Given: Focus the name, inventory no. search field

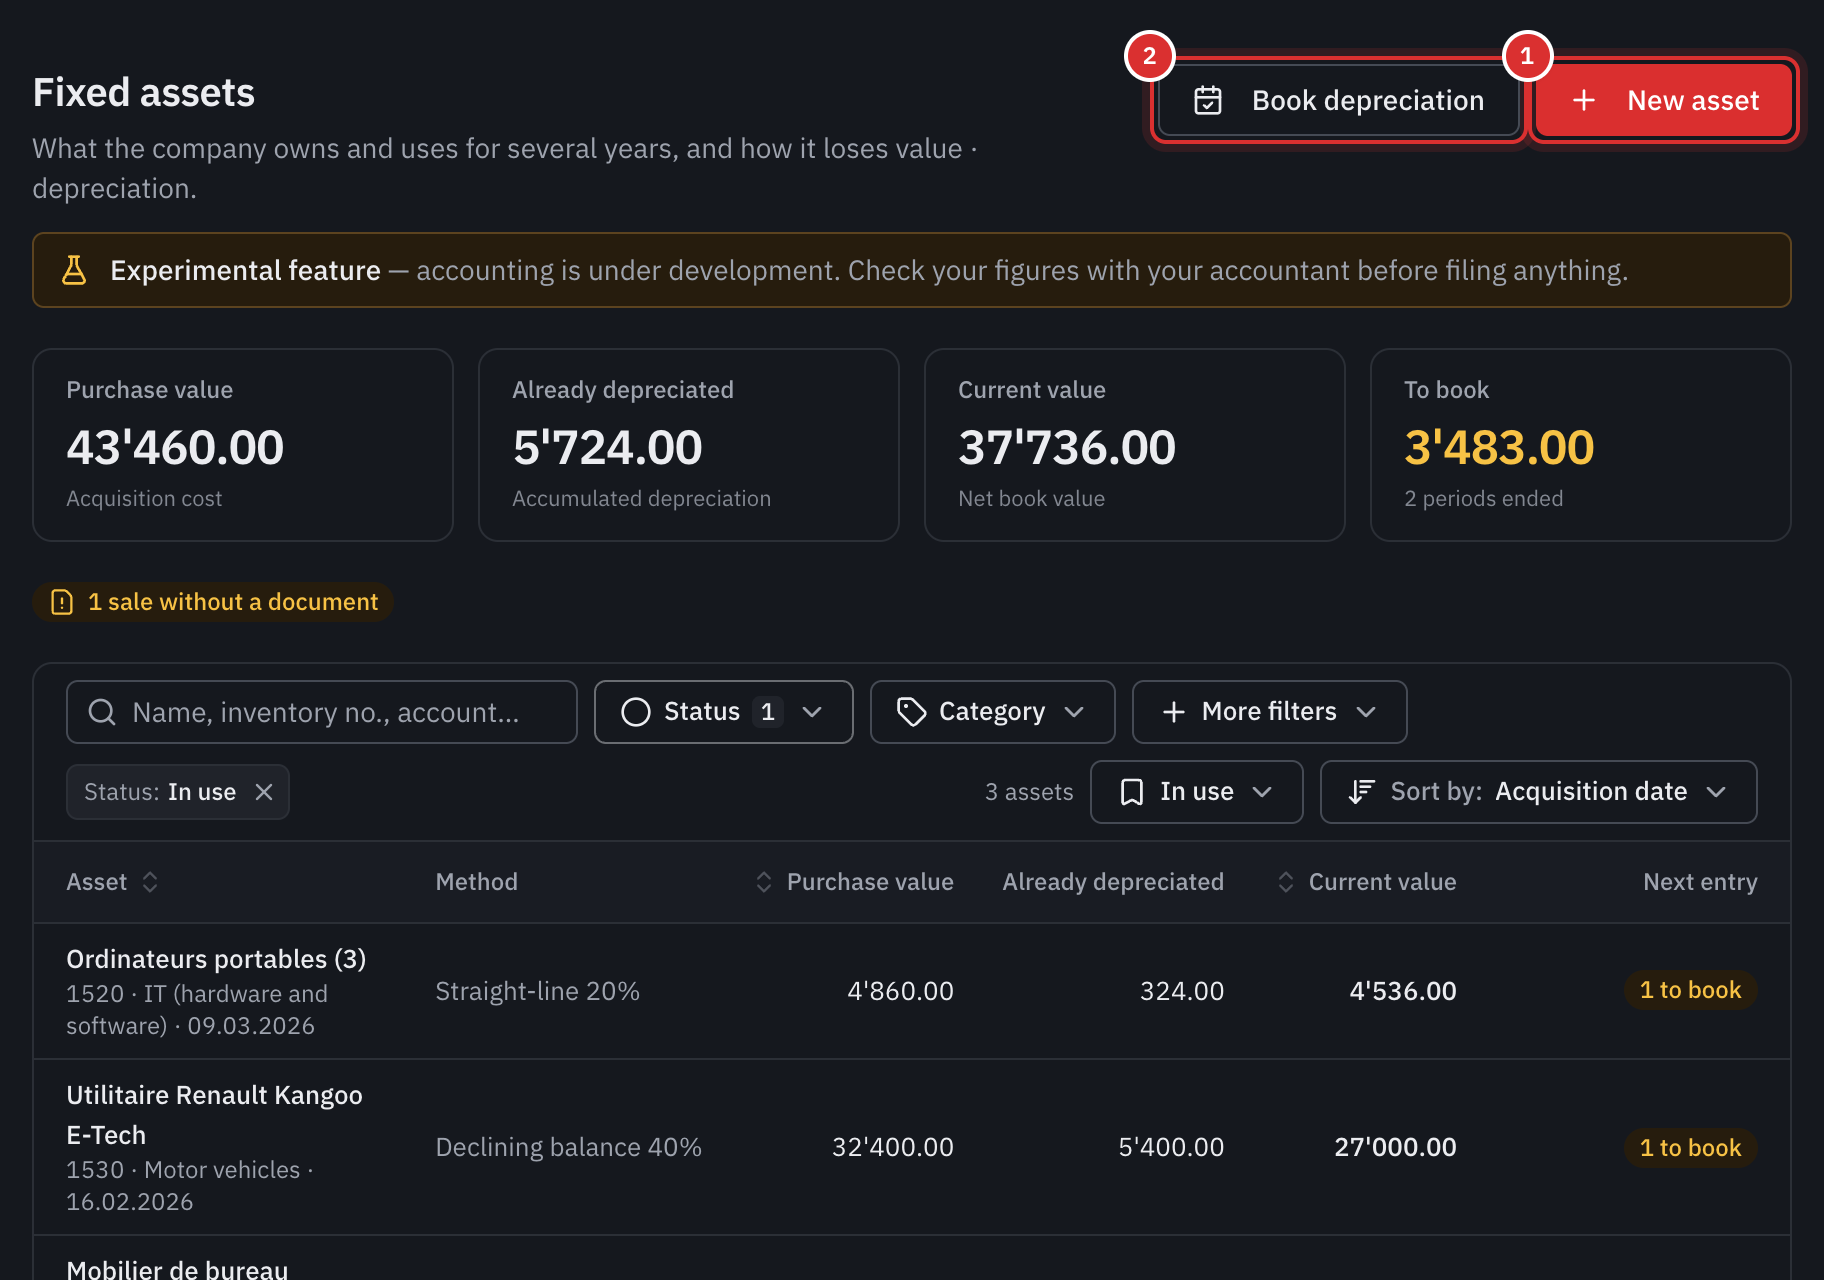Looking at the screenshot, I should [322, 712].
